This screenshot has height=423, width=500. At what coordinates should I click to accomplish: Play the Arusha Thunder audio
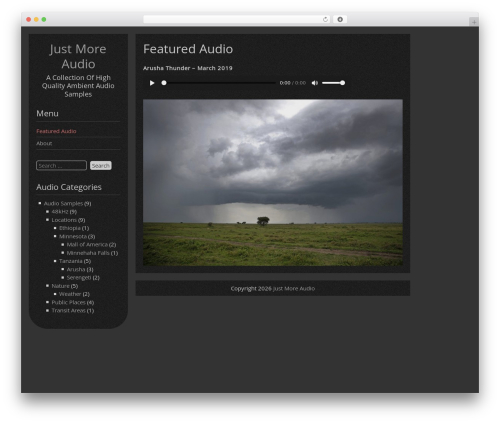pos(152,83)
